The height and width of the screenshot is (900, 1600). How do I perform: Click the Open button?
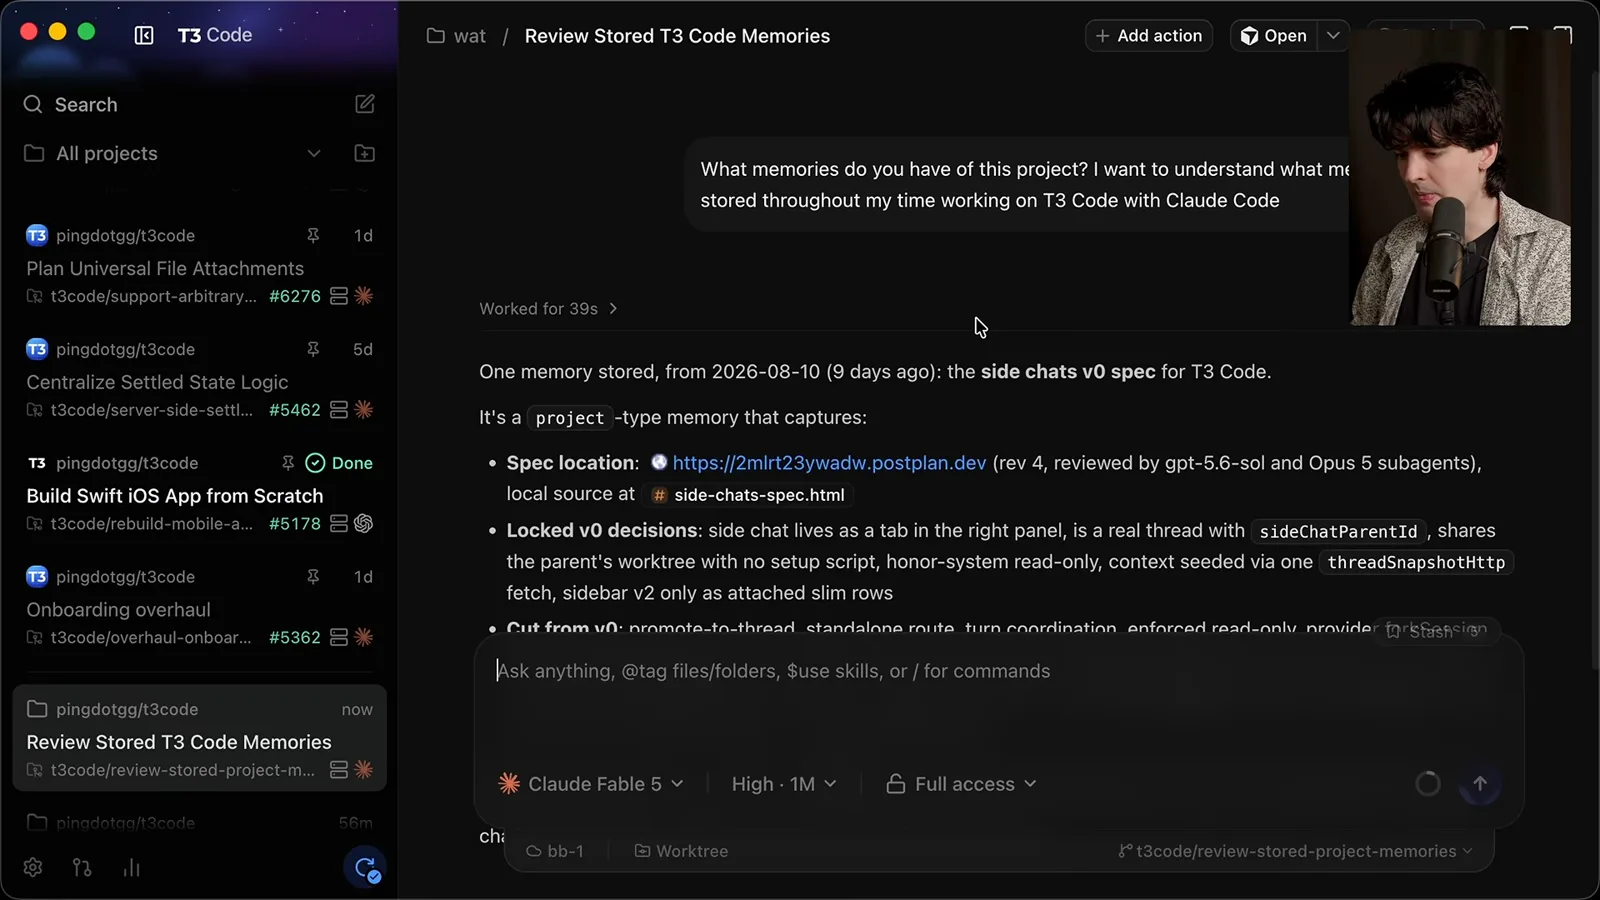pos(1274,36)
